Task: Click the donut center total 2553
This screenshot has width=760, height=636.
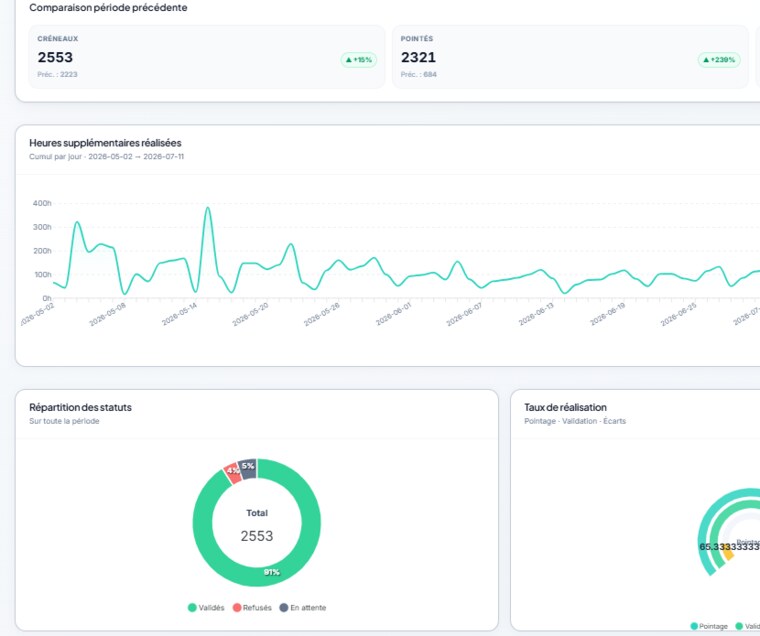Action: [257, 536]
